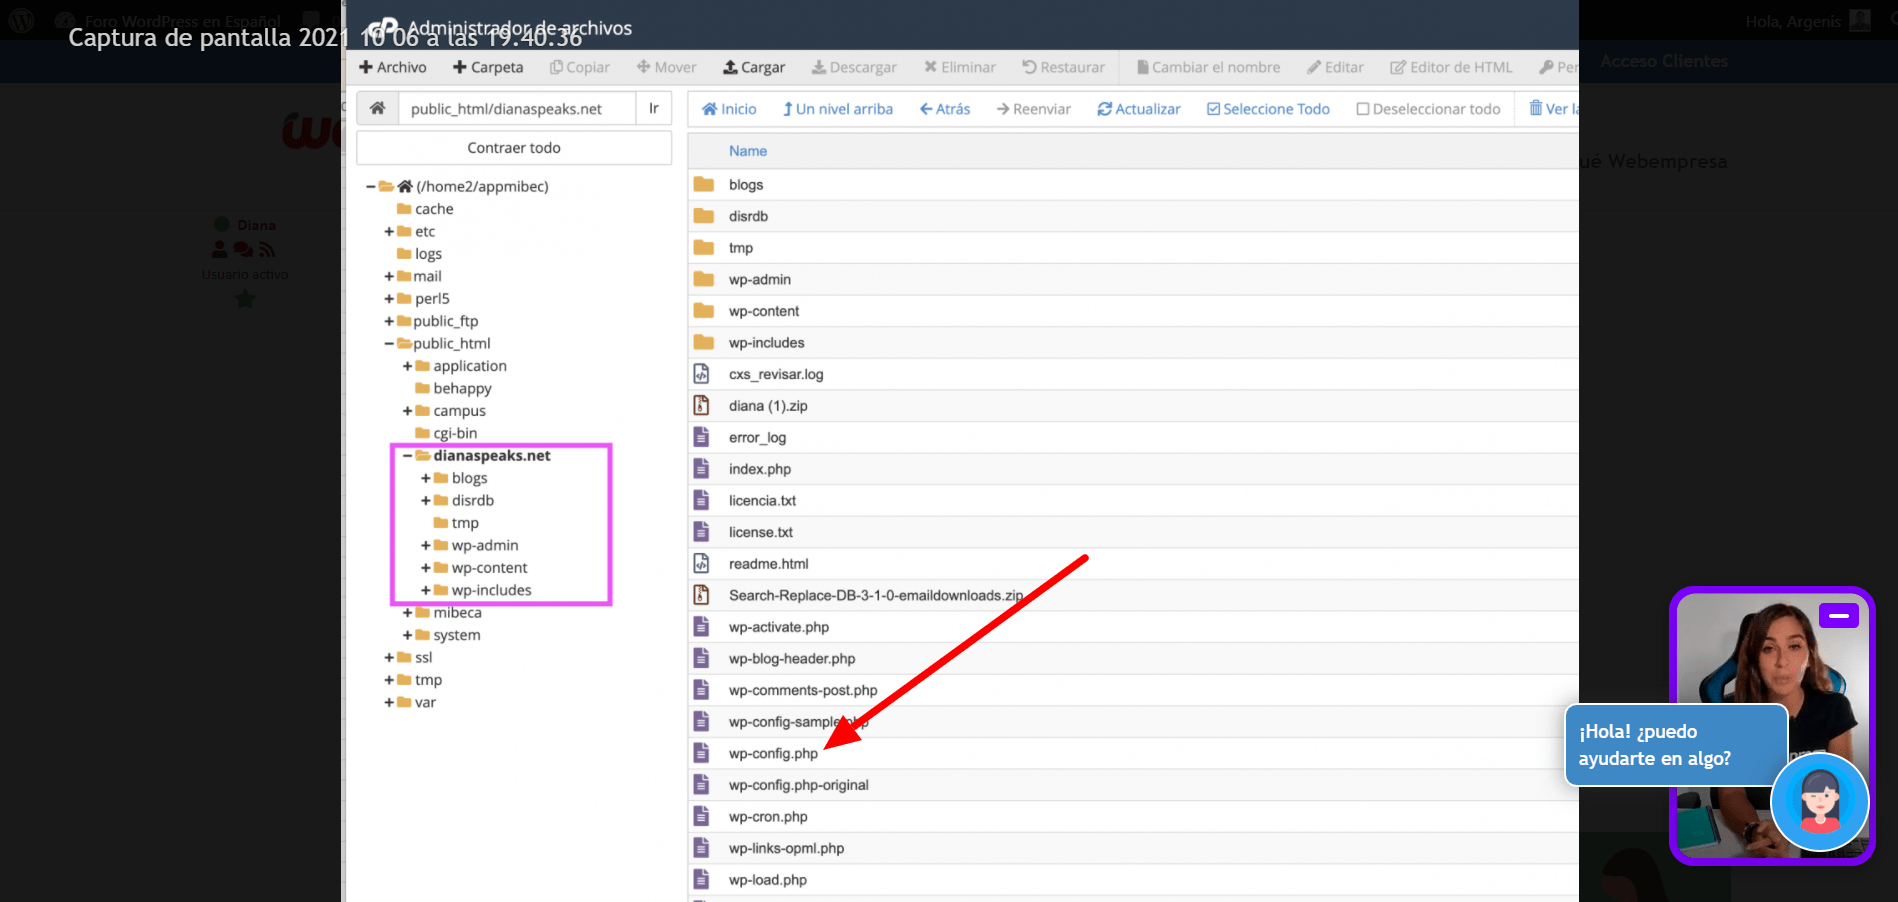This screenshot has width=1898, height=902.
Task: Click the readme.html file icon
Action: (702, 563)
